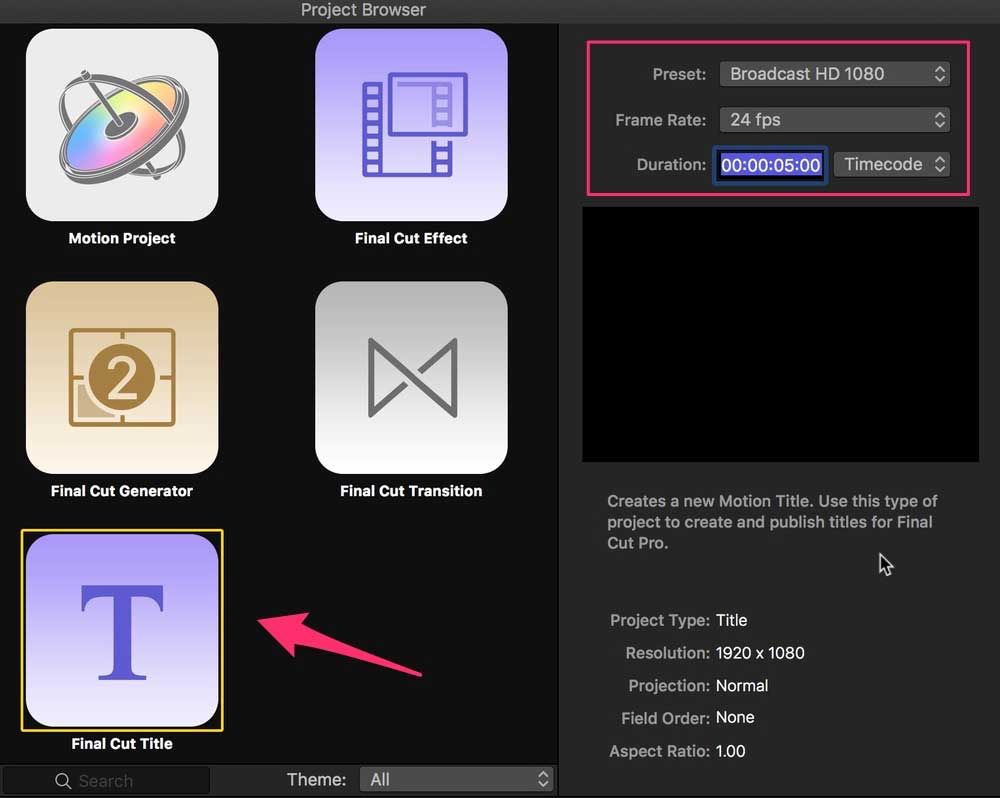Screen dimensions: 1000x798
Task: Click the Final Cut Transition label text
Action: [x=411, y=491]
